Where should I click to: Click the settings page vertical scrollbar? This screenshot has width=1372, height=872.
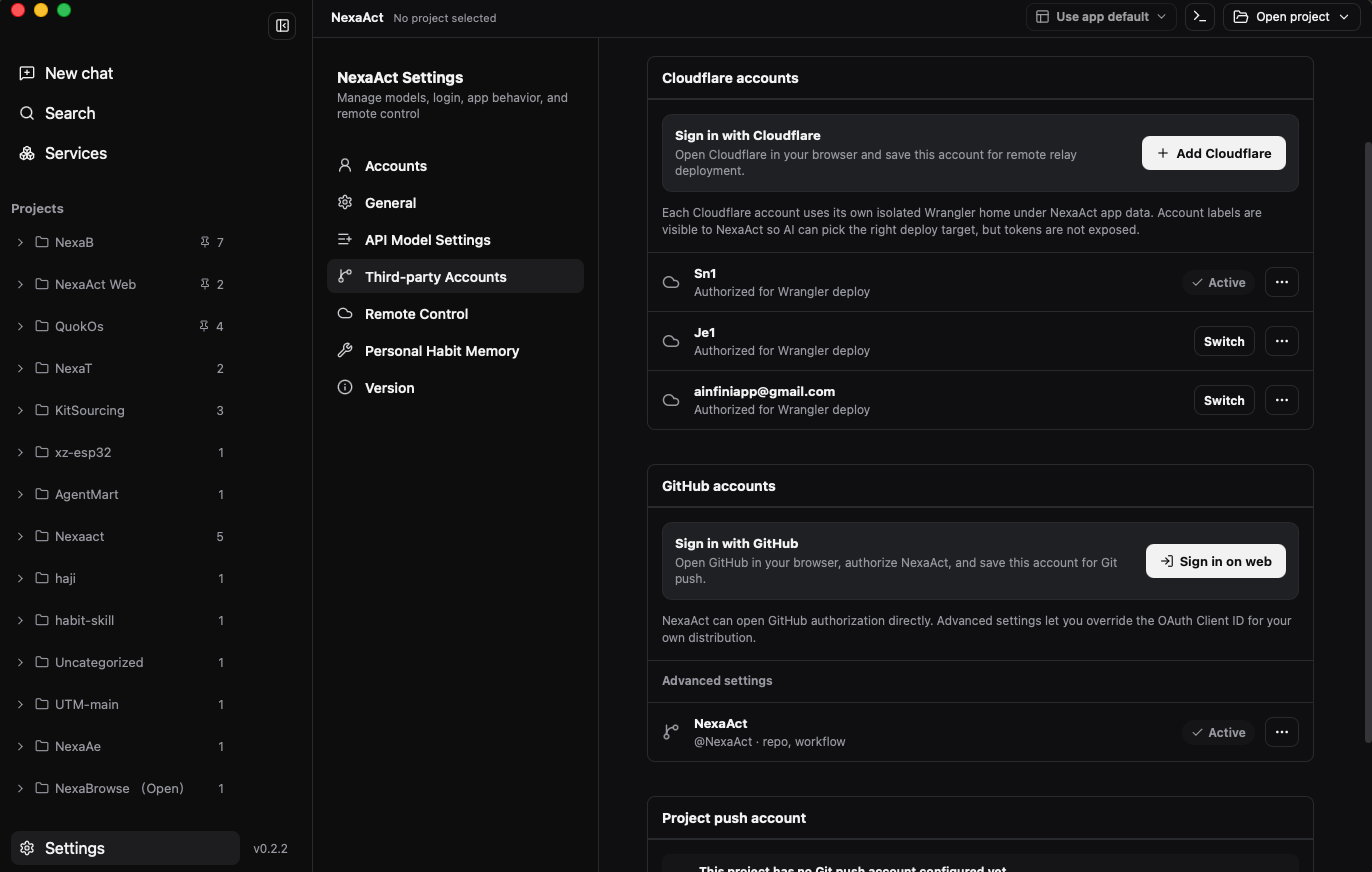[1367, 440]
